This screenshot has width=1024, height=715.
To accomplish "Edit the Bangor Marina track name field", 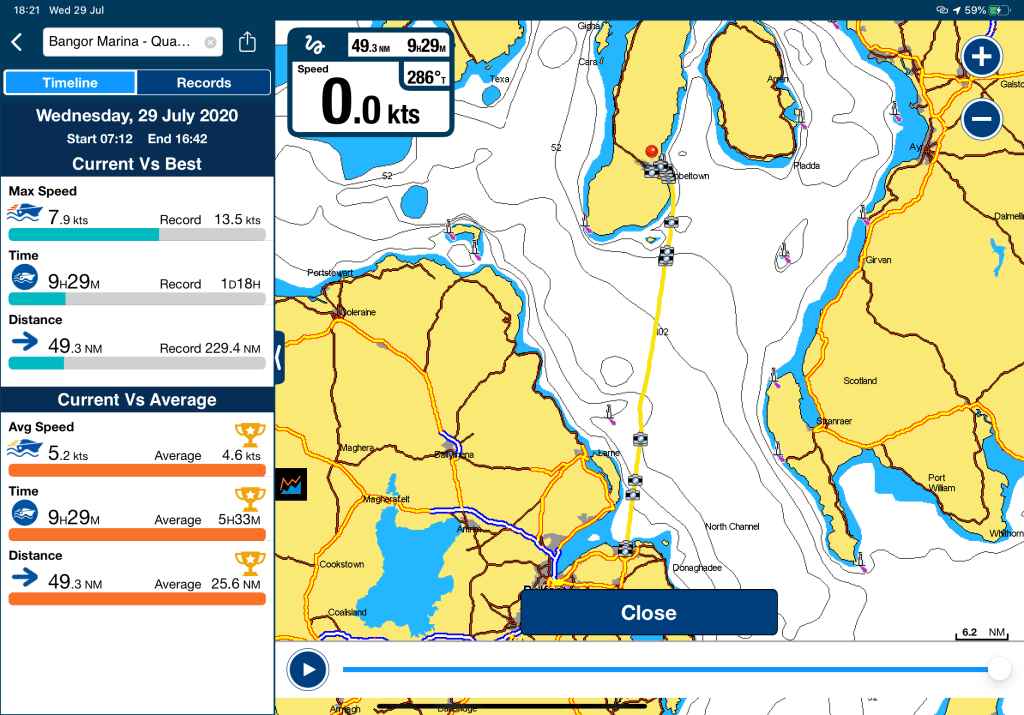I will [120, 43].
